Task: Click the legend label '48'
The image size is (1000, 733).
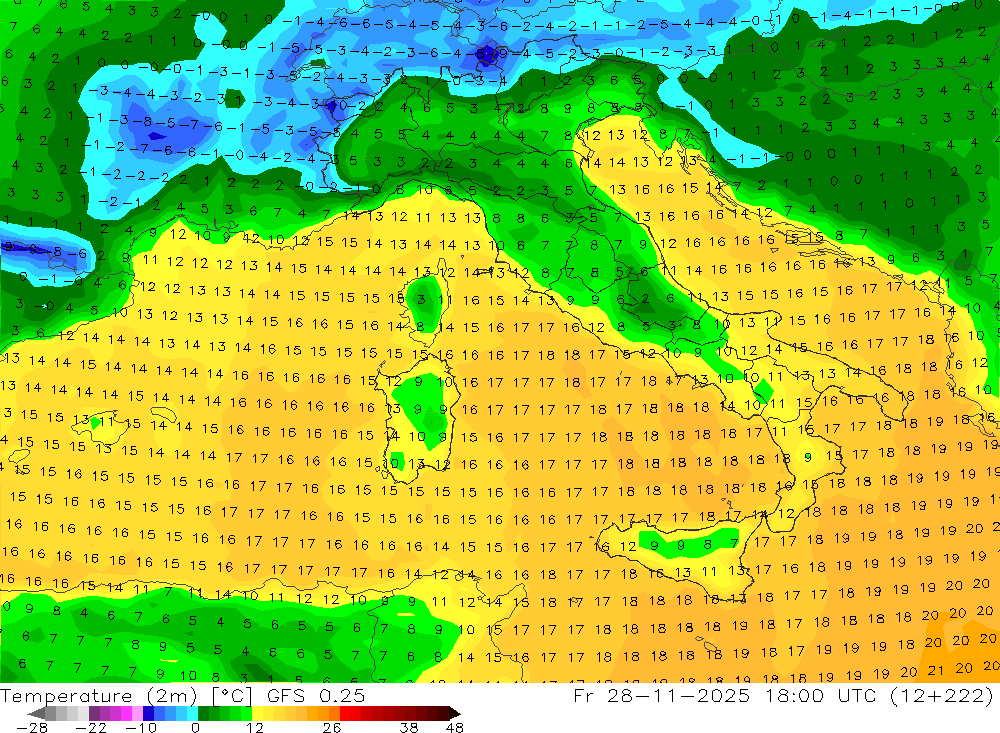Action: pyautogui.click(x=455, y=727)
